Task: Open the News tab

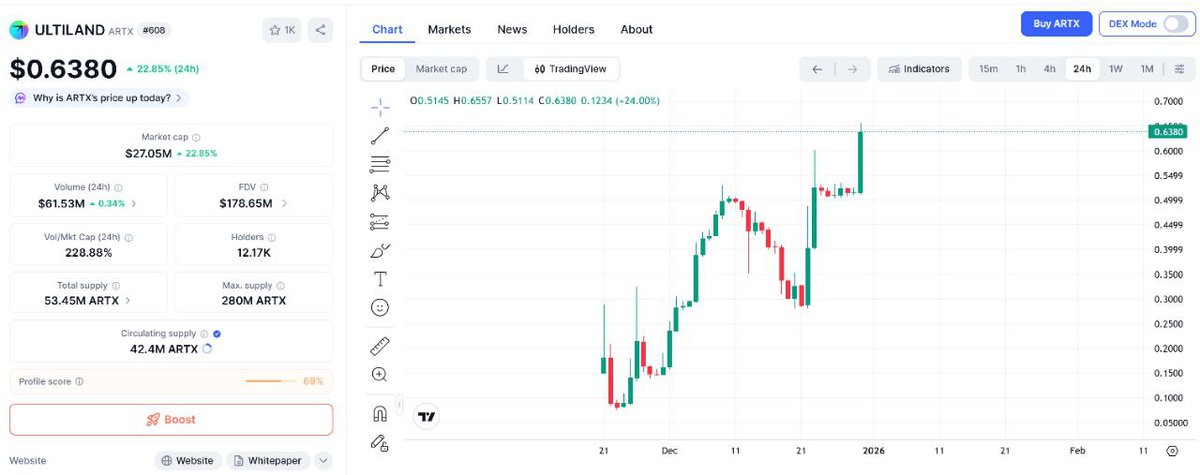Action: (x=512, y=29)
